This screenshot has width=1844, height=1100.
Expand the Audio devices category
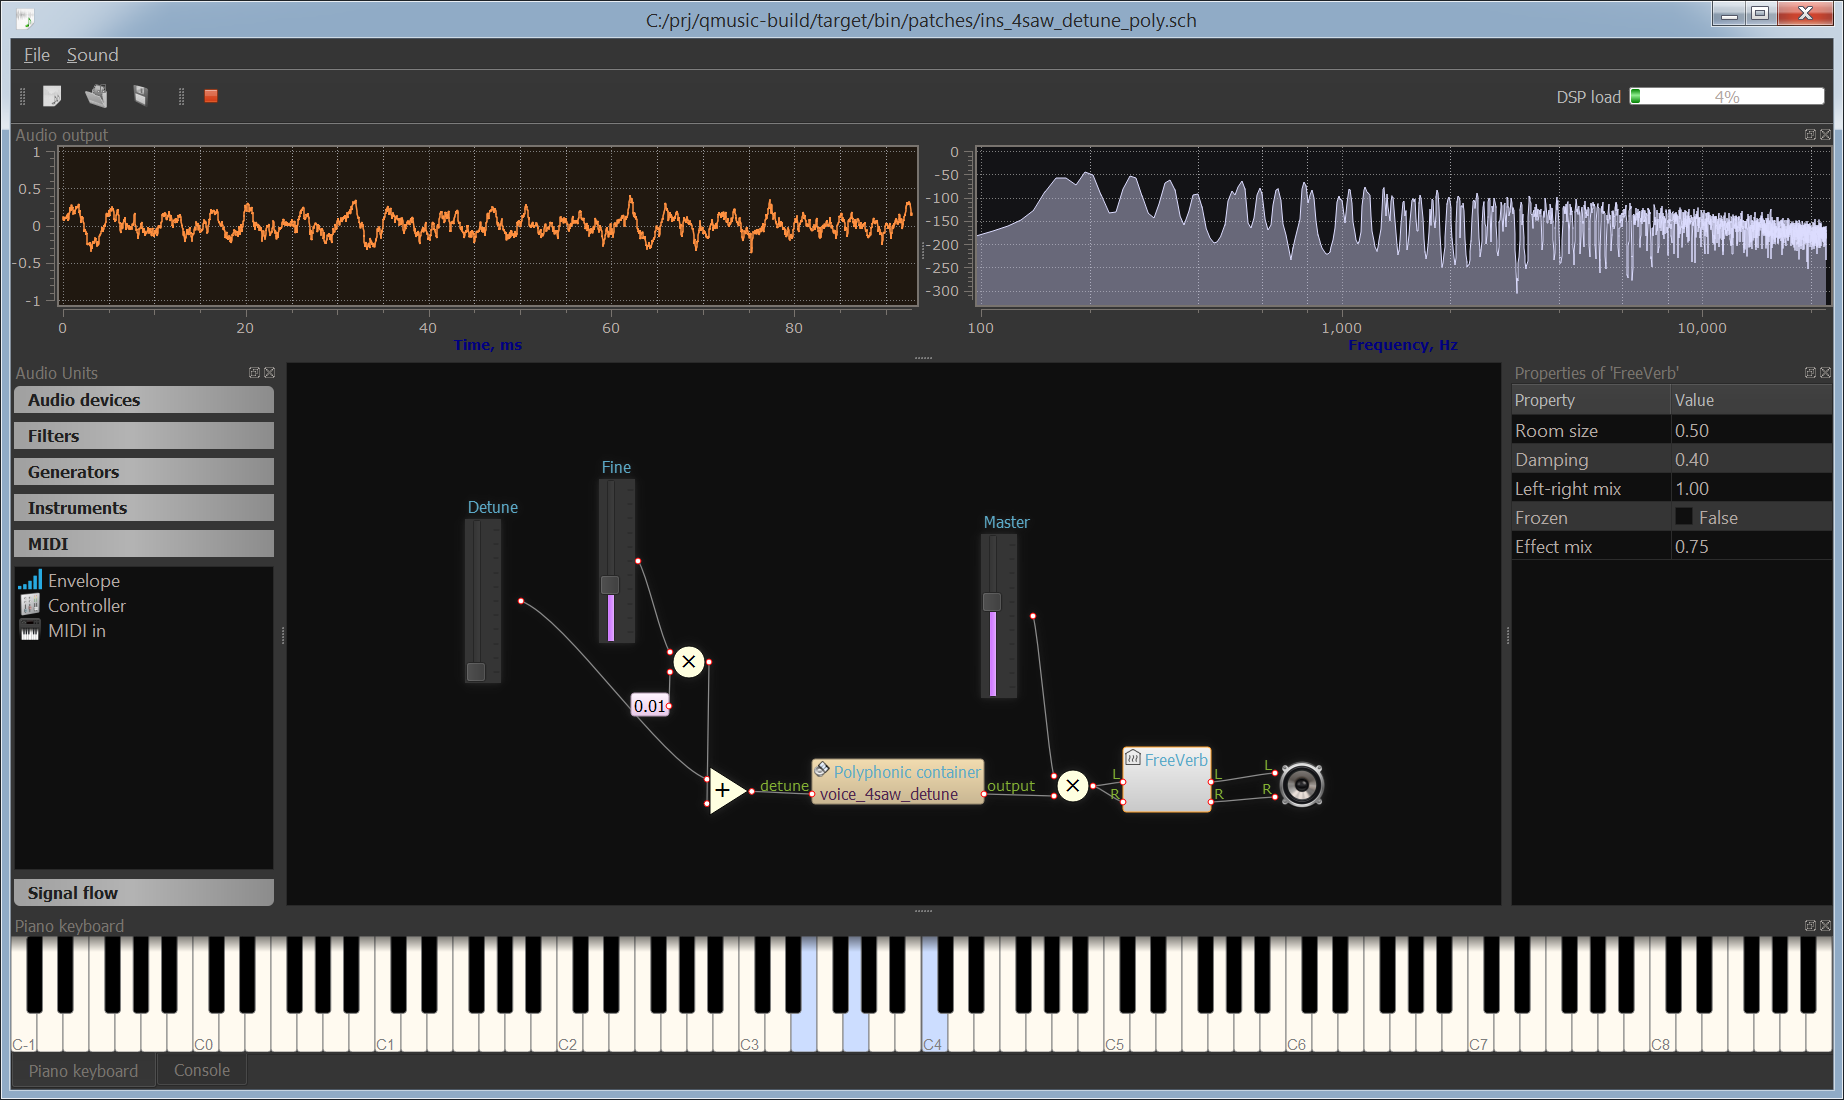(x=144, y=400)
